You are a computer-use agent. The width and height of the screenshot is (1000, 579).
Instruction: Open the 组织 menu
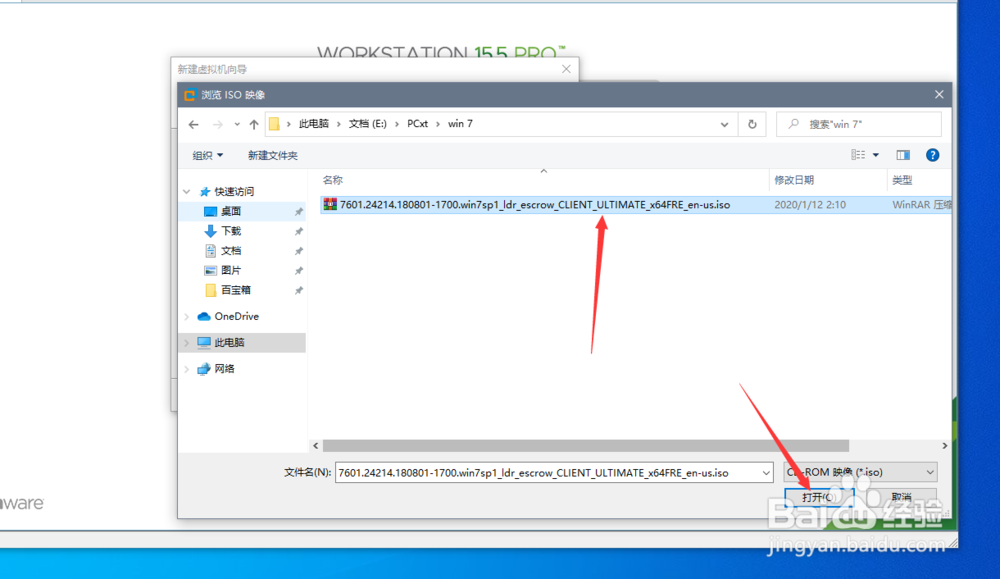pos(208,155)
